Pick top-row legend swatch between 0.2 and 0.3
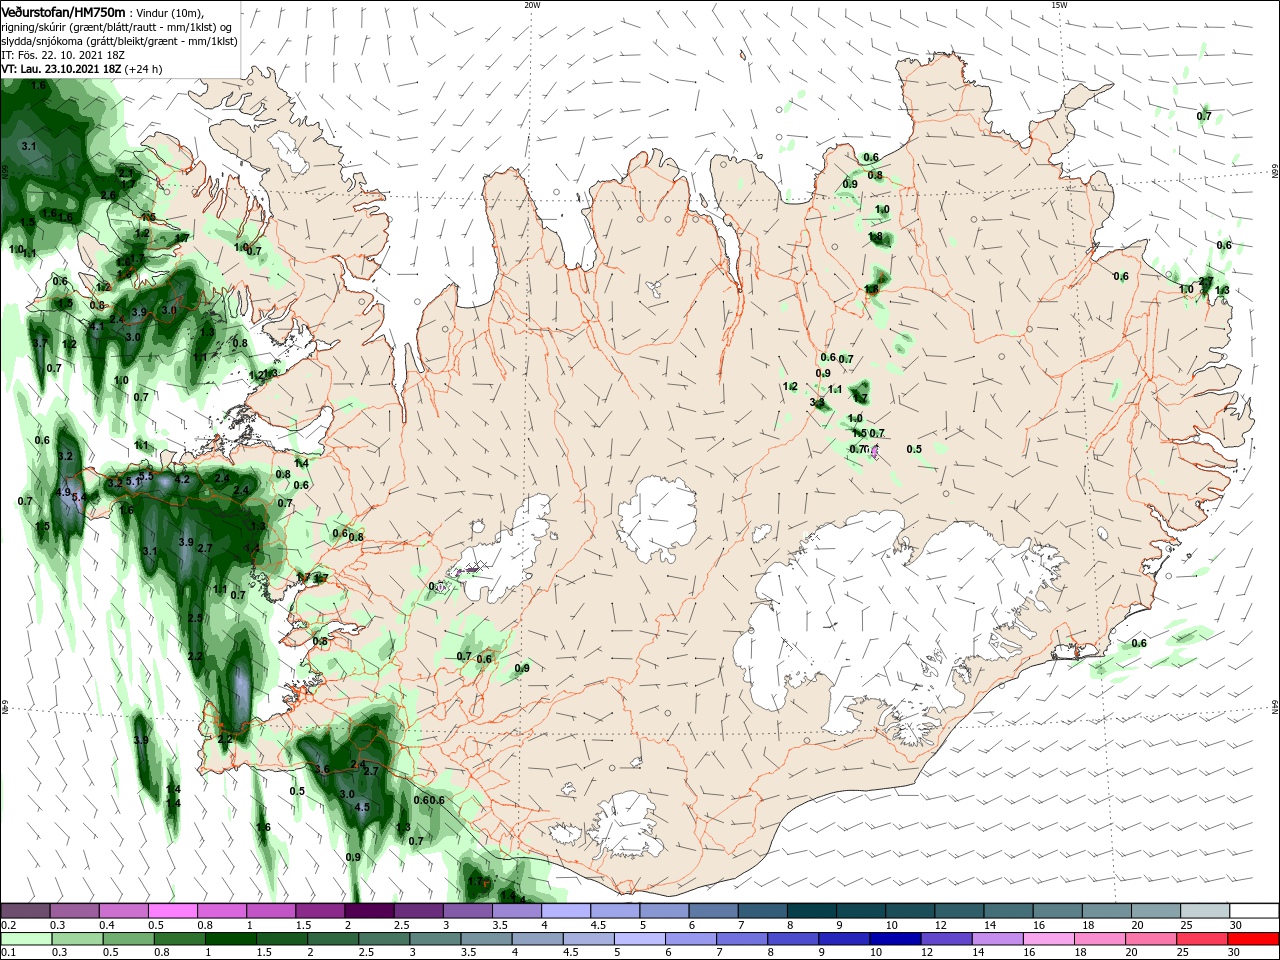This screenshot has height=960, width=1280. coord(26,911)
